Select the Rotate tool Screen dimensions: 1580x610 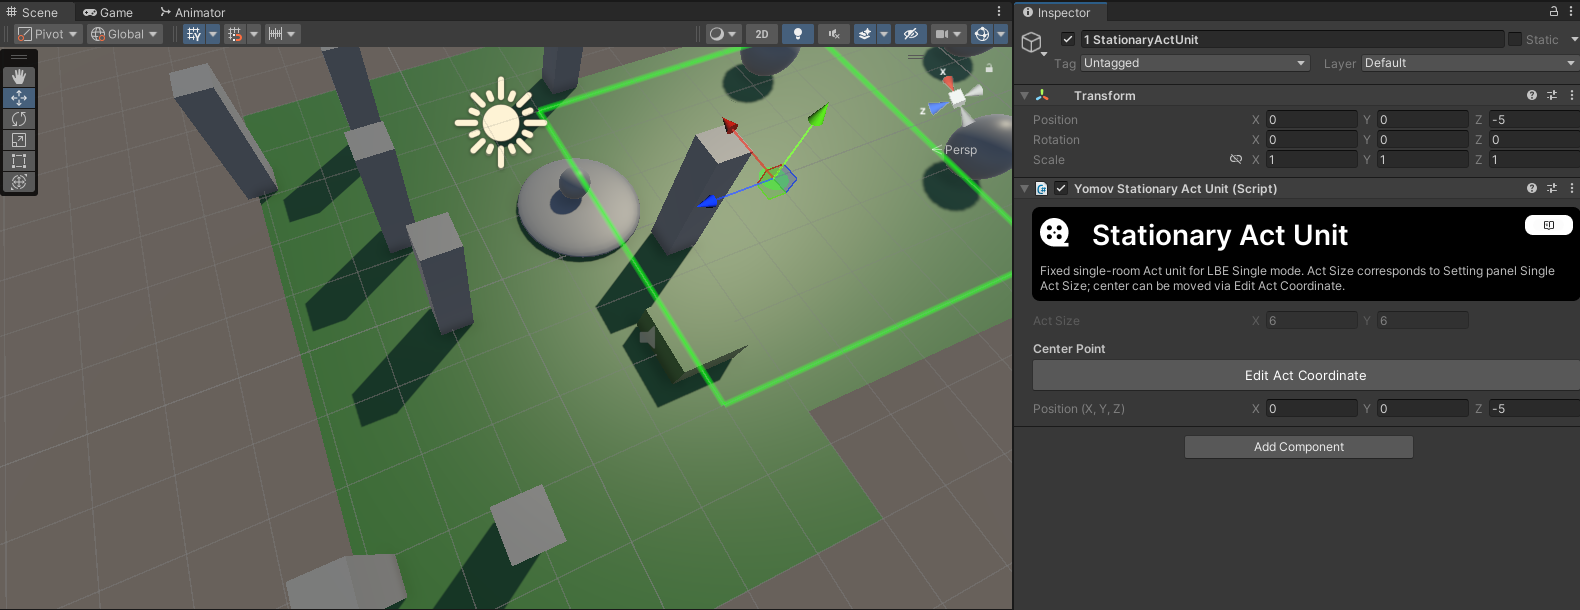[x=19, y=119]
